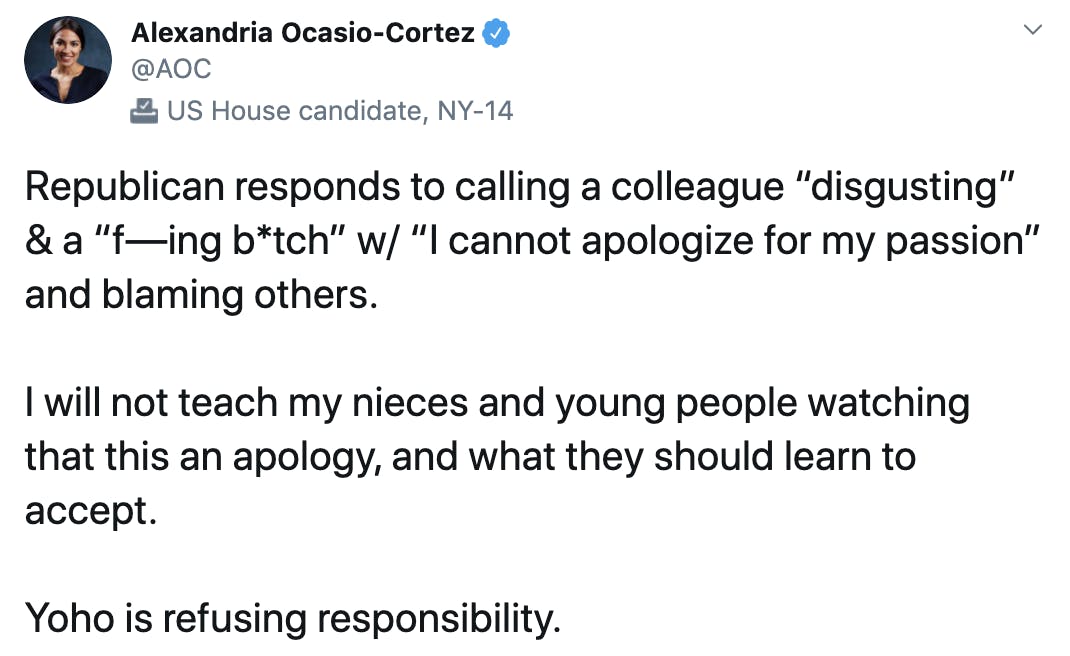Screen dimensions: 1070x656
Task: Click the phrase "refusing responsibility."
Action: 361,619
